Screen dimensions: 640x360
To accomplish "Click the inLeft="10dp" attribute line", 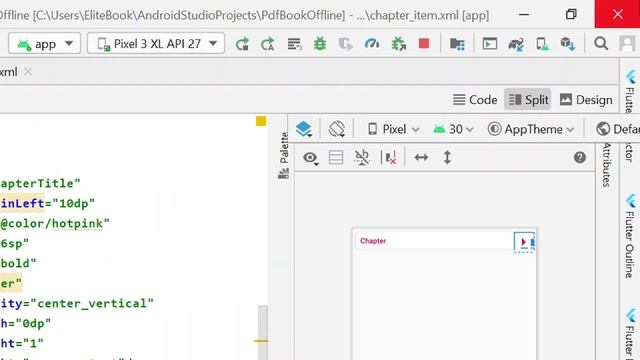I will point(47,203).
